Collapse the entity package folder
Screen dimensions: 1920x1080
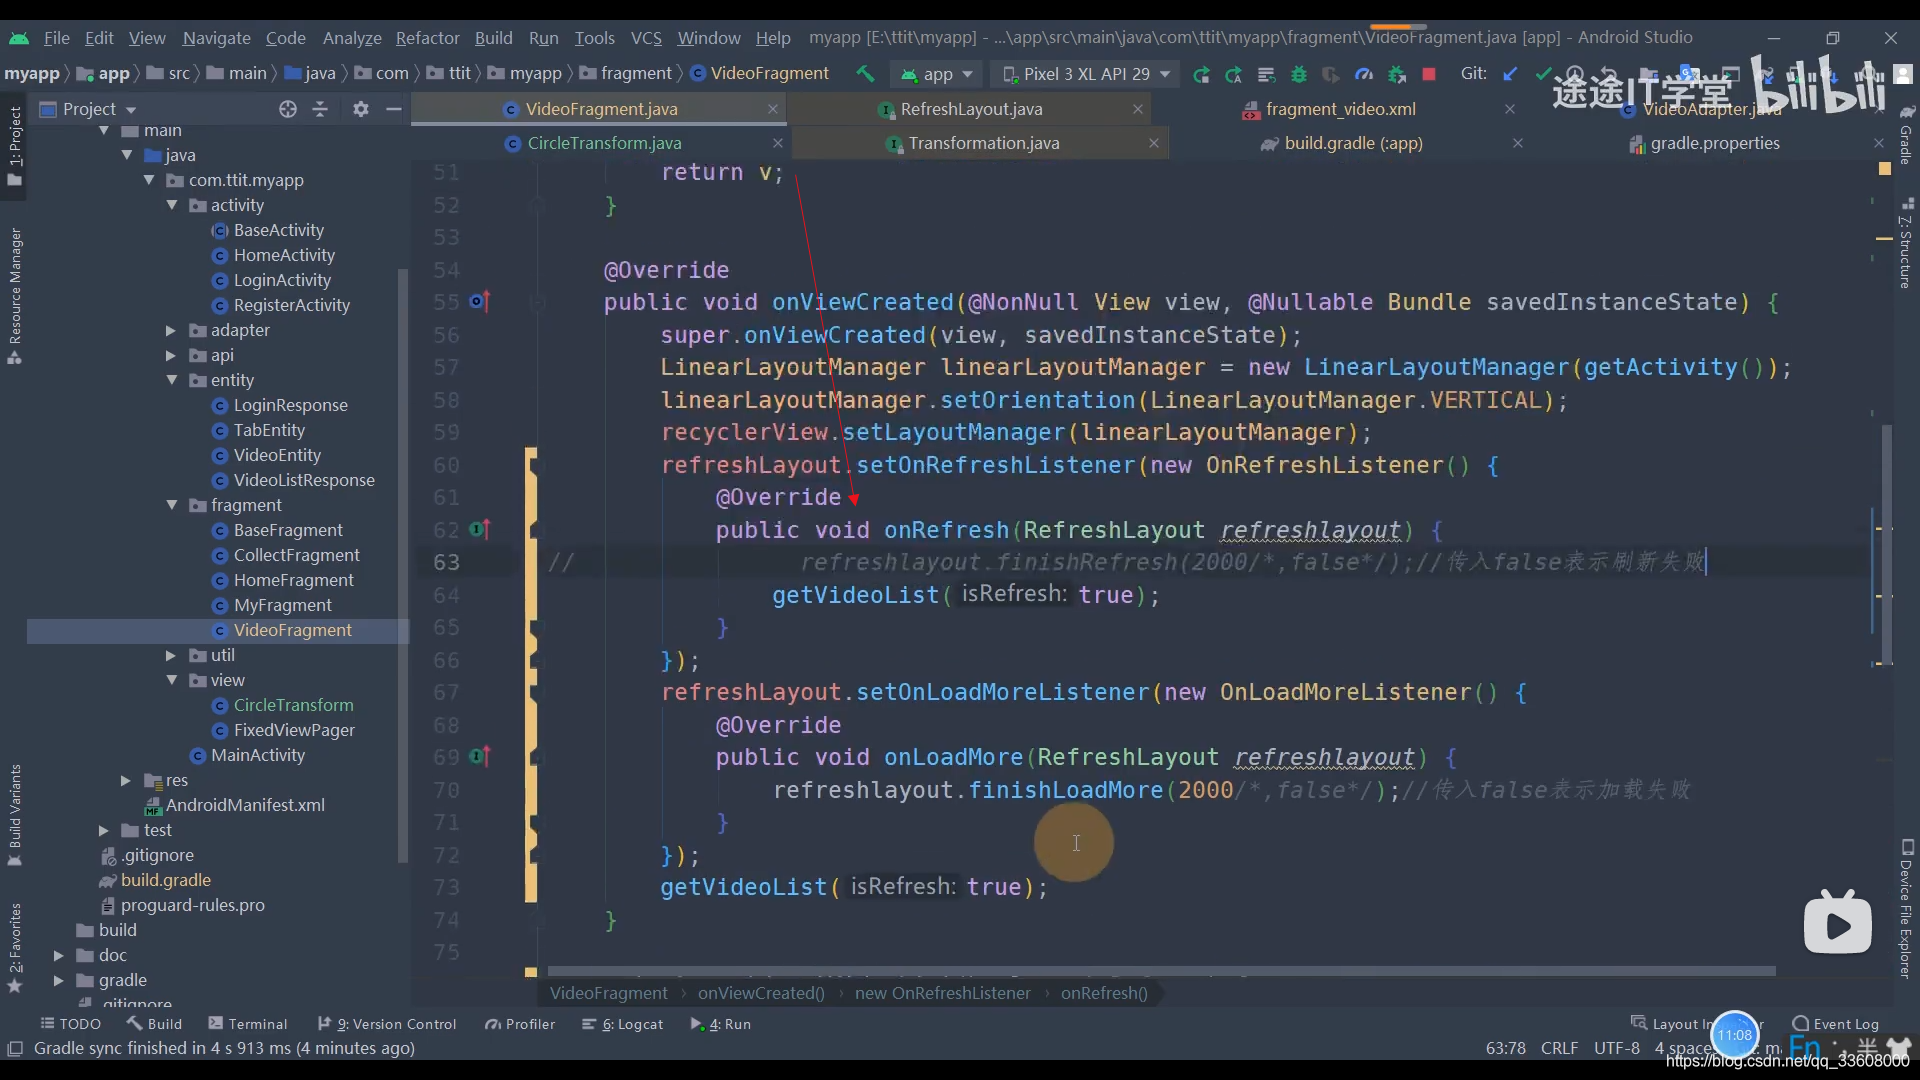[x=171, y=380]
